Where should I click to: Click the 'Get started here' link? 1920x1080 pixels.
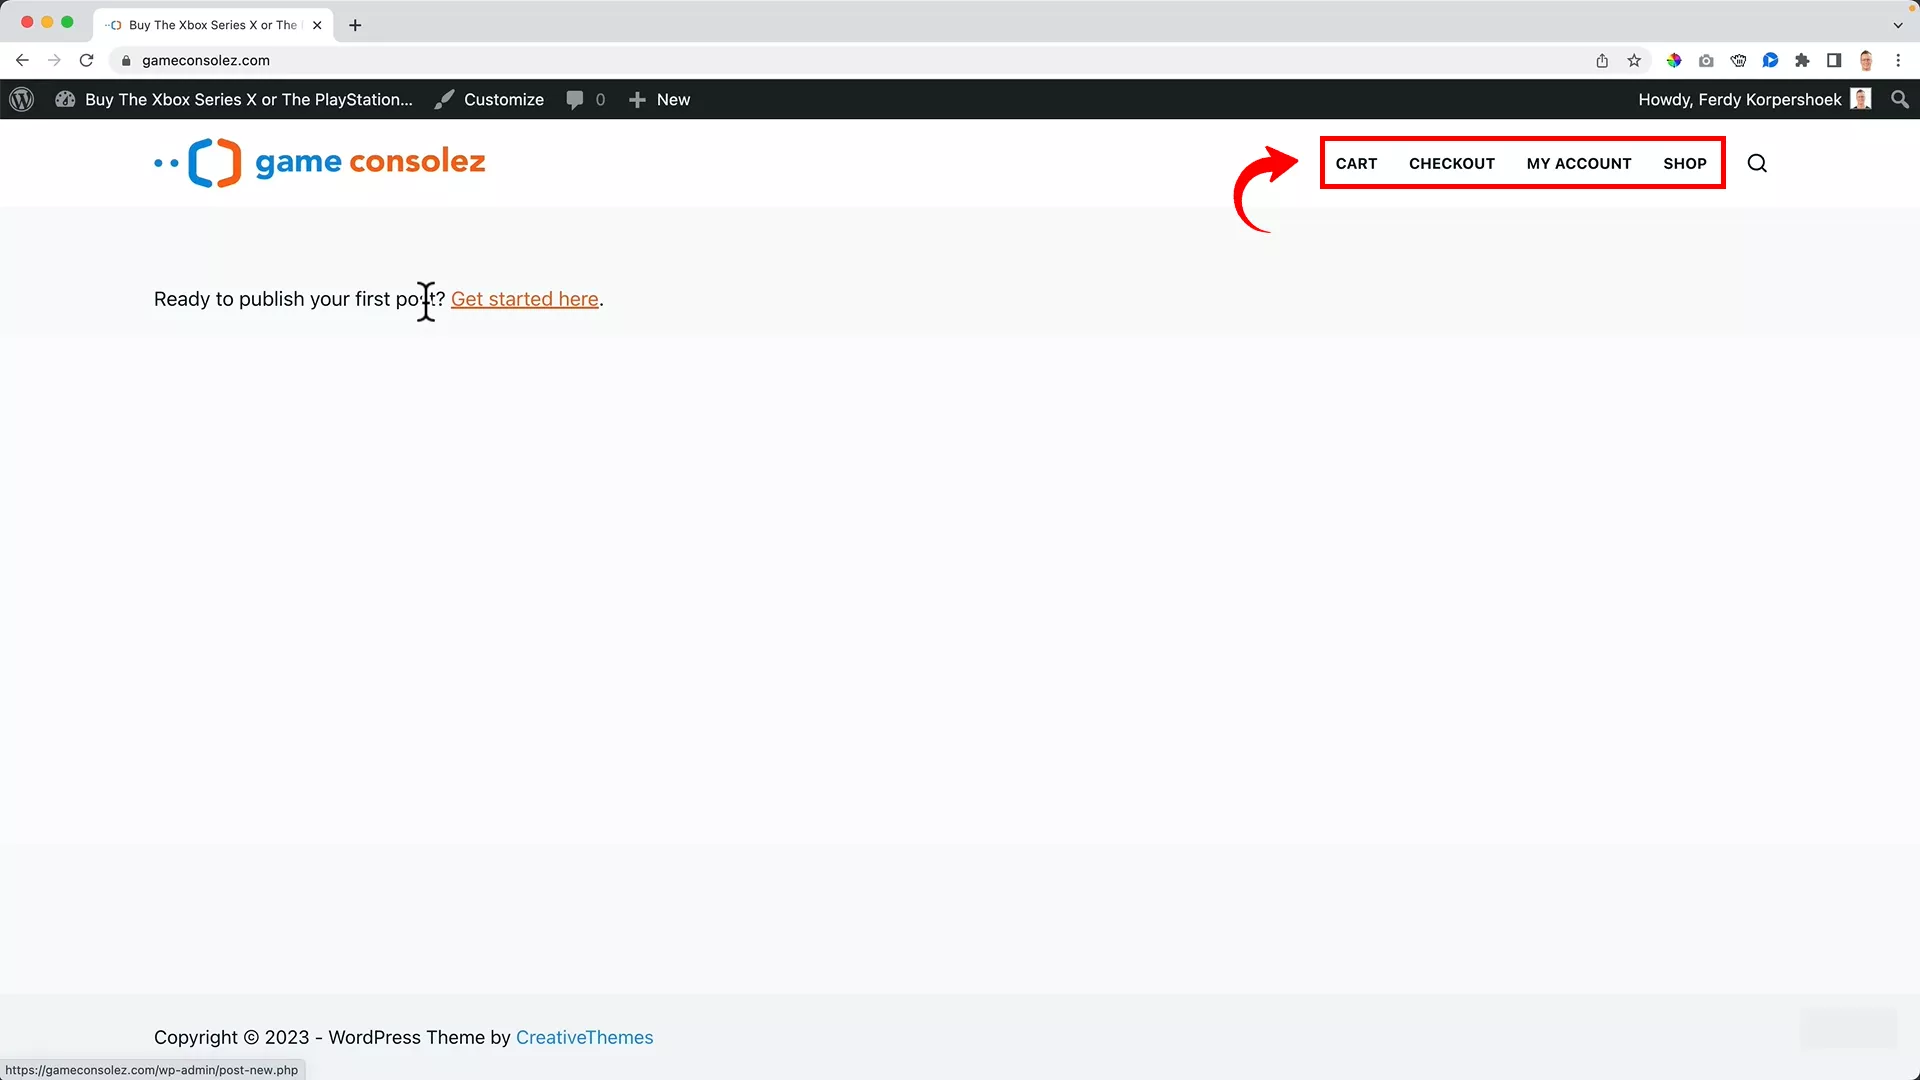[524, 298]
